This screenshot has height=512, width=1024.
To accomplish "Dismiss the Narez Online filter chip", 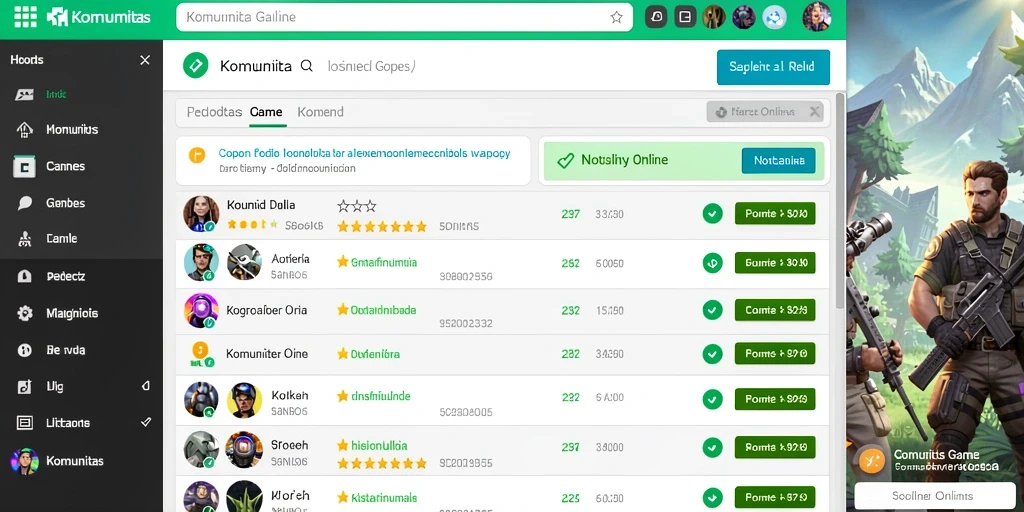I will coord(814,112).
